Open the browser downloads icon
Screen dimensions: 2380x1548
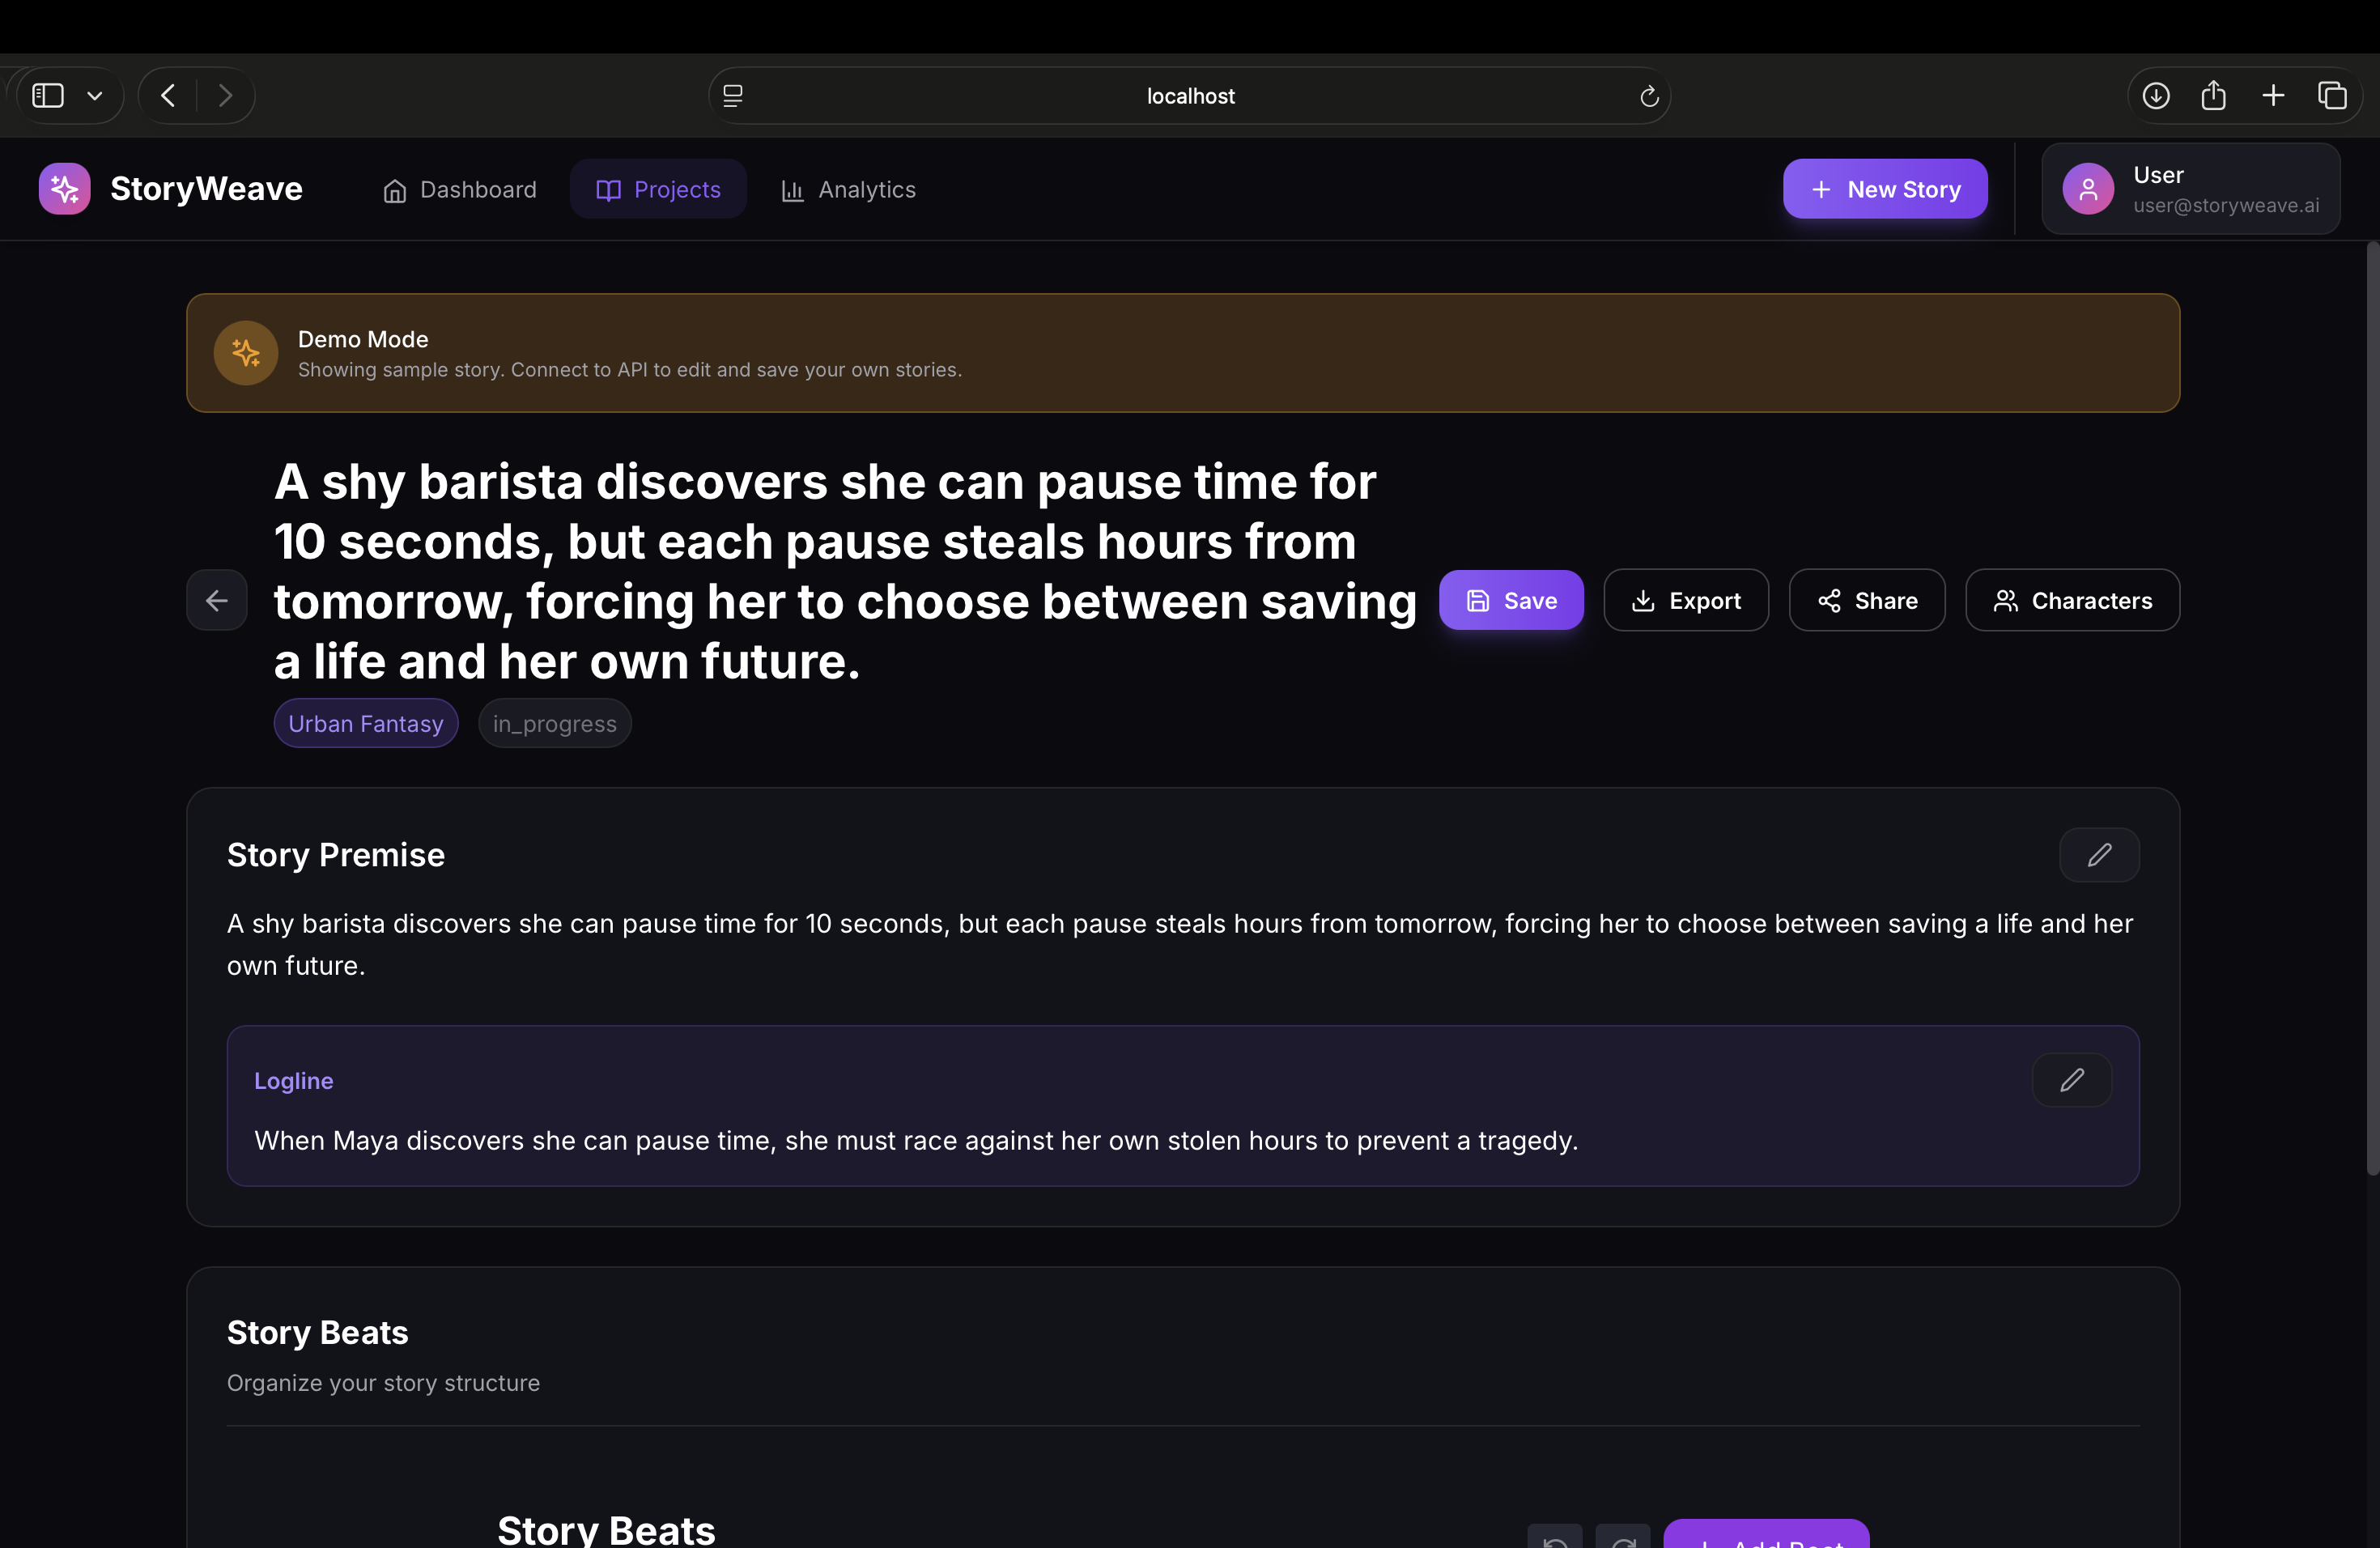(2156, 96)
